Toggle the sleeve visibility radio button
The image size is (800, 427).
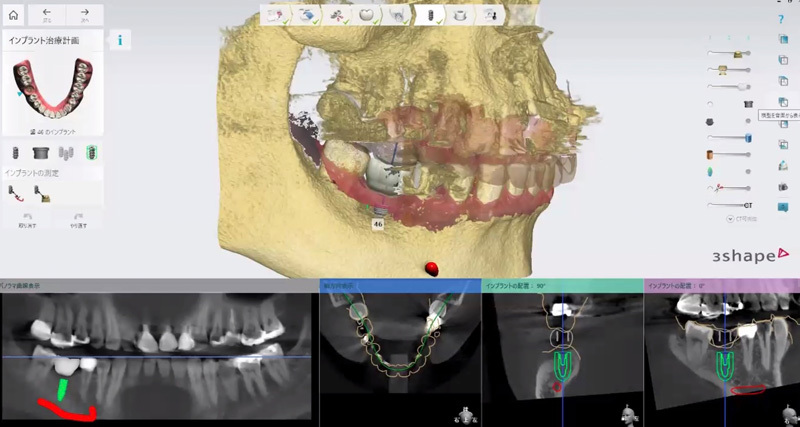click(710, 104)
